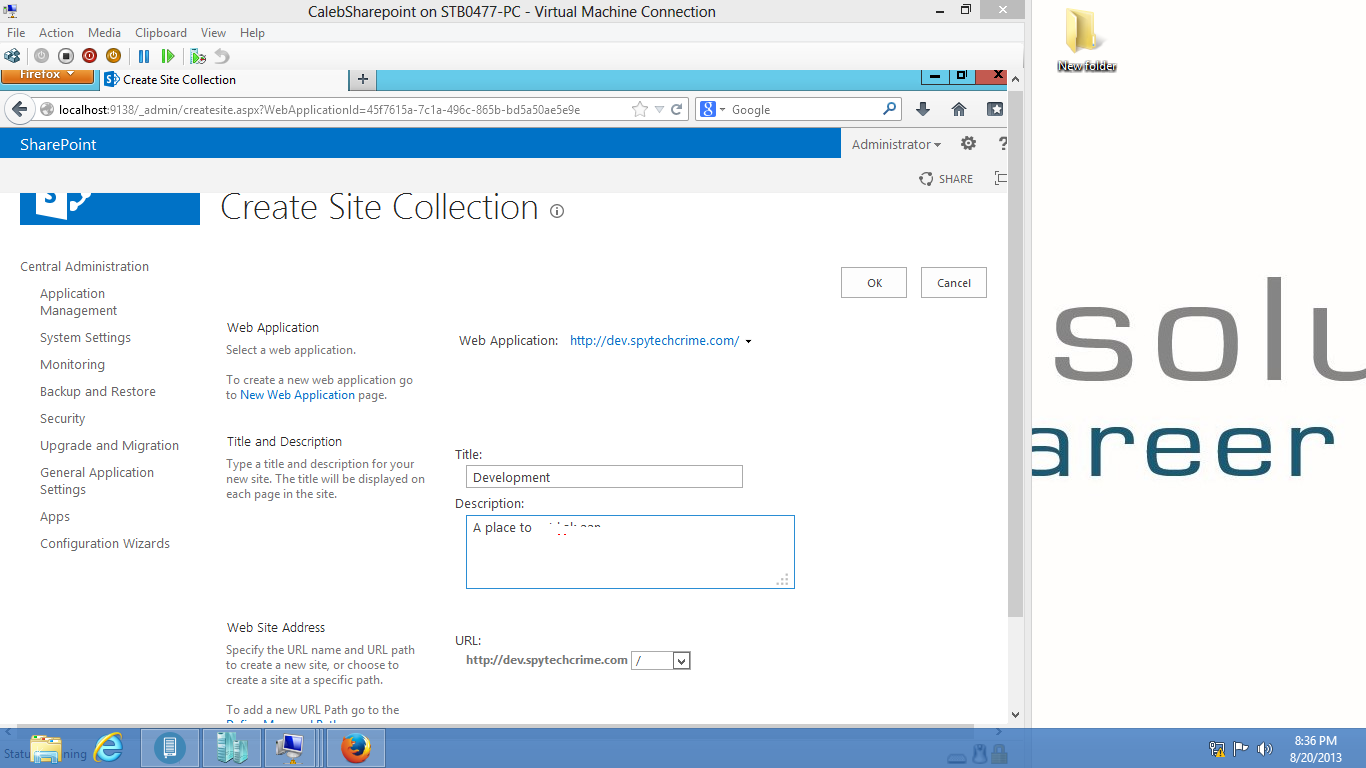The image size is (1366, 768).
Task: Turn off the virtual machine with Stop icon
Action: pyautogui.click(x=65, y=56)
